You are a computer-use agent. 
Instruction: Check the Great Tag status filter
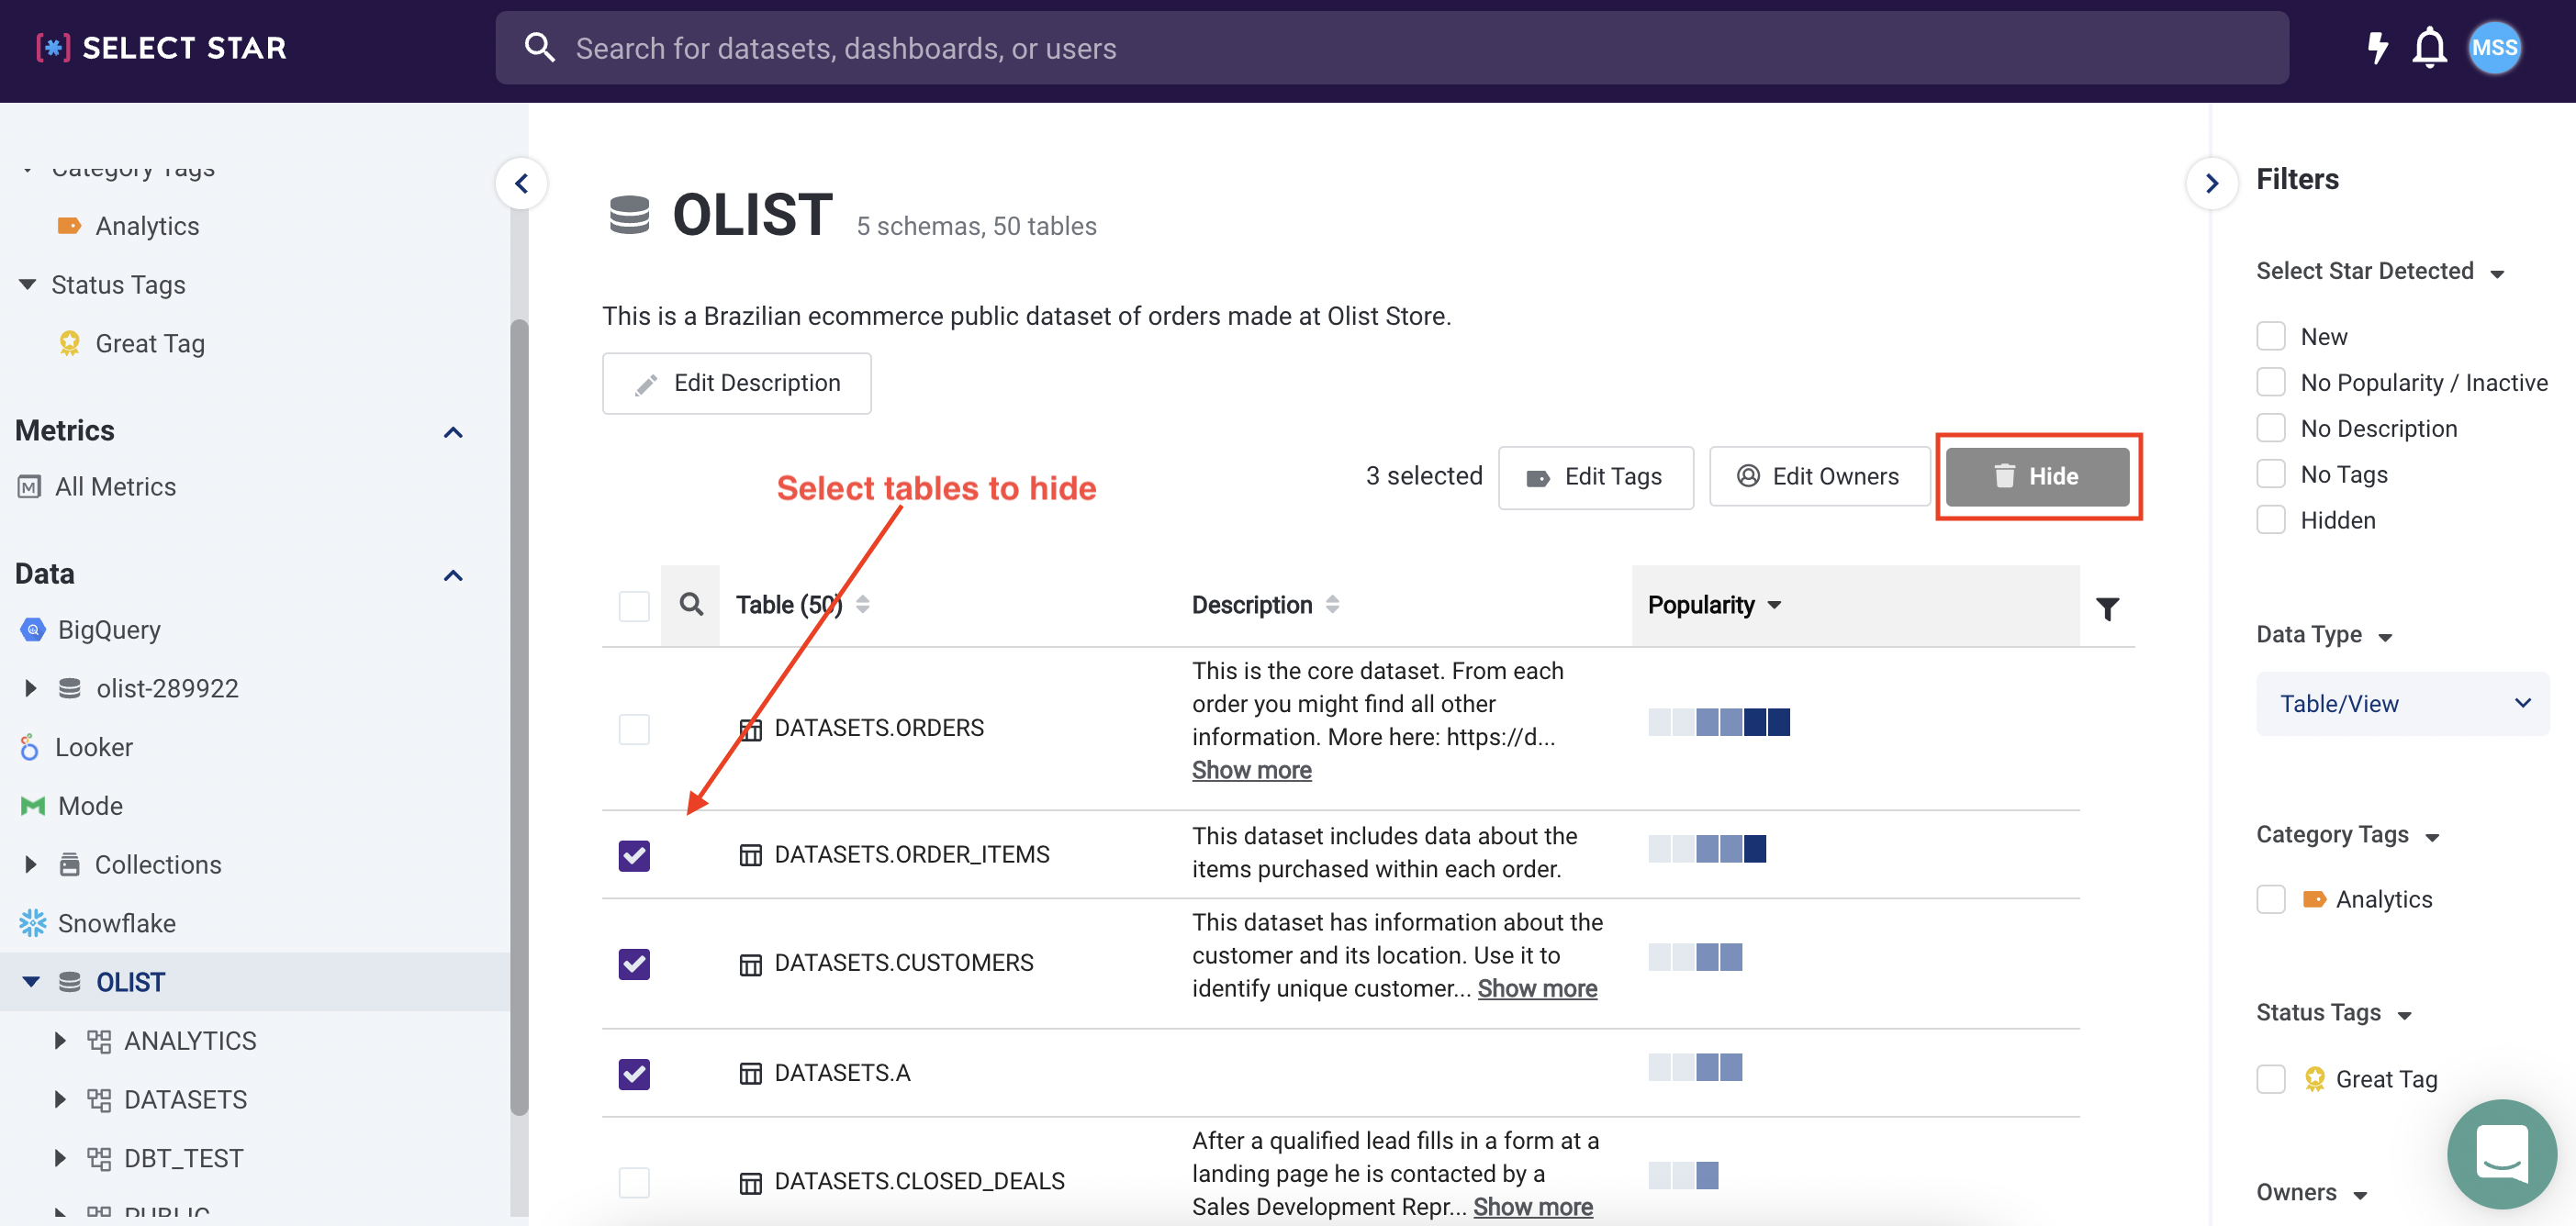2271,1079
